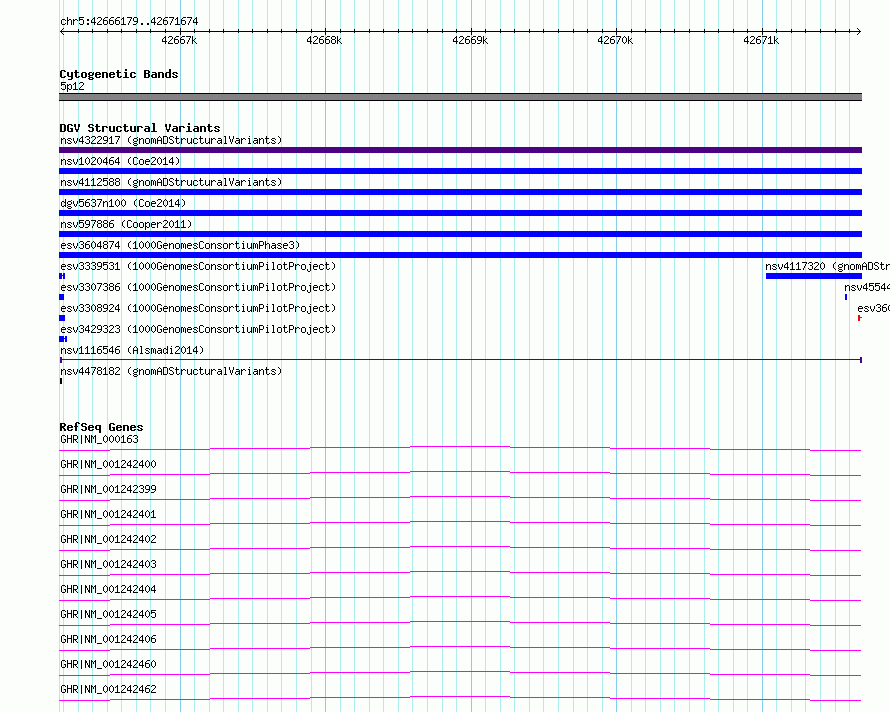
Task: Click the 42670k ruler tick label
Action: click(x=615, y=40)
